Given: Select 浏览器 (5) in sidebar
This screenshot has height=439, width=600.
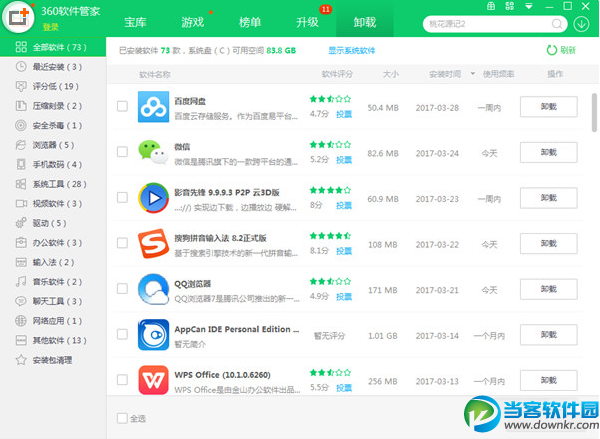Looking at the screenshot, I should [x=53, y=145].
